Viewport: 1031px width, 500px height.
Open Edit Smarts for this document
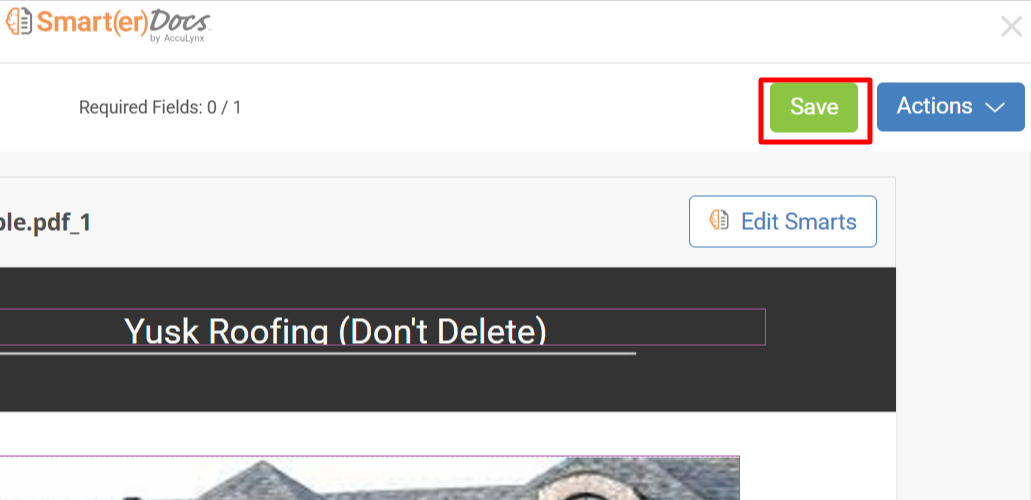point(782,221)
